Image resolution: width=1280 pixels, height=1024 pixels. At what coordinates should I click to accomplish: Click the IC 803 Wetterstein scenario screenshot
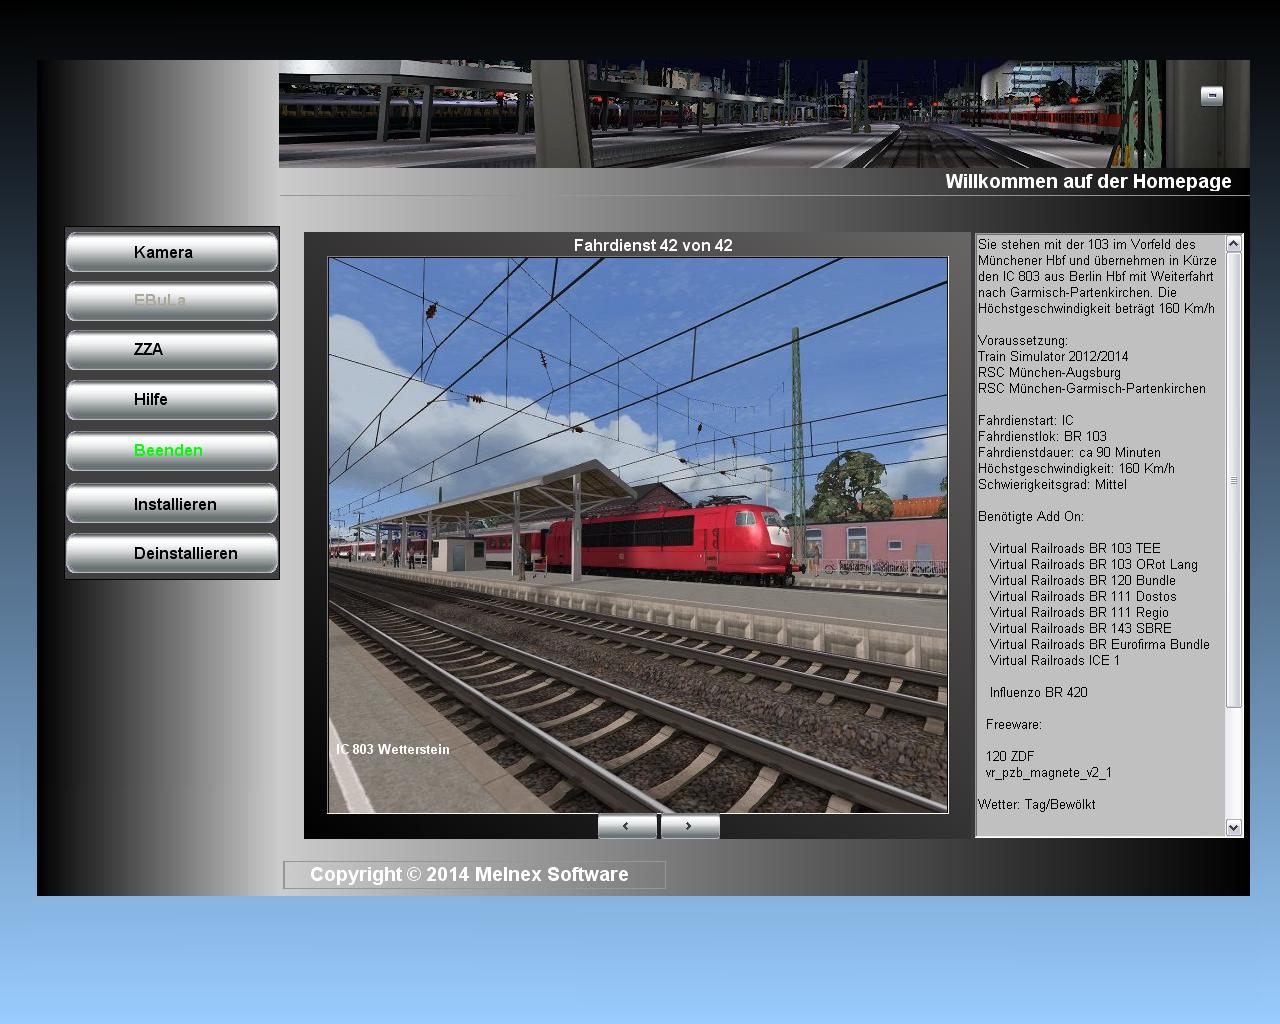tap(638, 535)
